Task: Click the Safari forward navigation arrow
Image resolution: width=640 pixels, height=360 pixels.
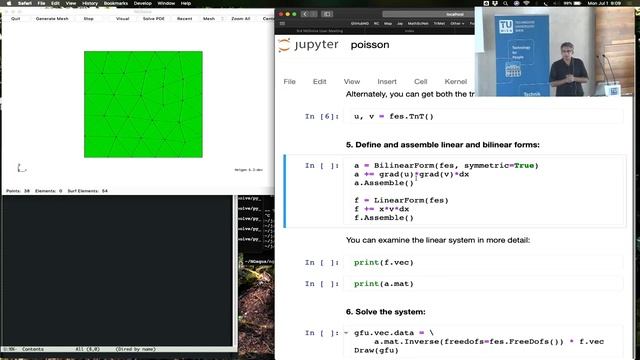Action: [x=313, y=14]
